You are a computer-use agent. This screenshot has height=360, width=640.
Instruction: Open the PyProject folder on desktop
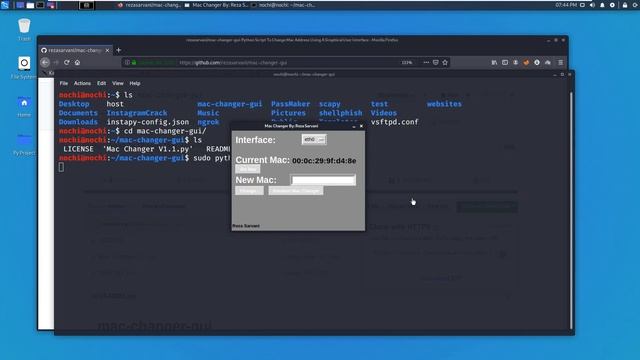tap(24, 144)
